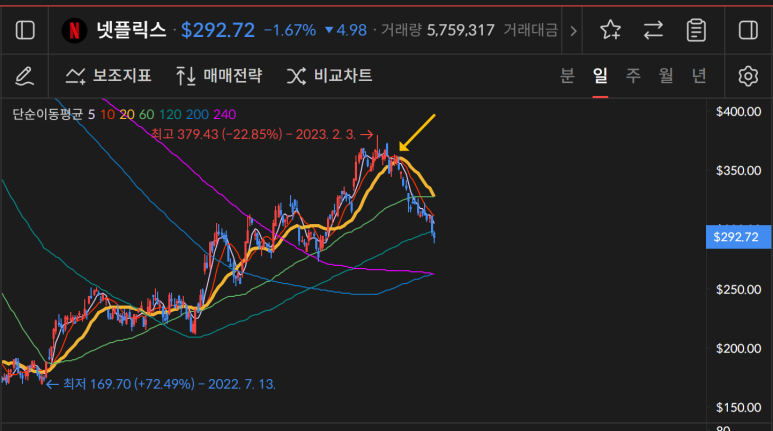Viewport: 773px width, 431px height.
Task: Select the 240-day moving average value
Action: [224, 114]
